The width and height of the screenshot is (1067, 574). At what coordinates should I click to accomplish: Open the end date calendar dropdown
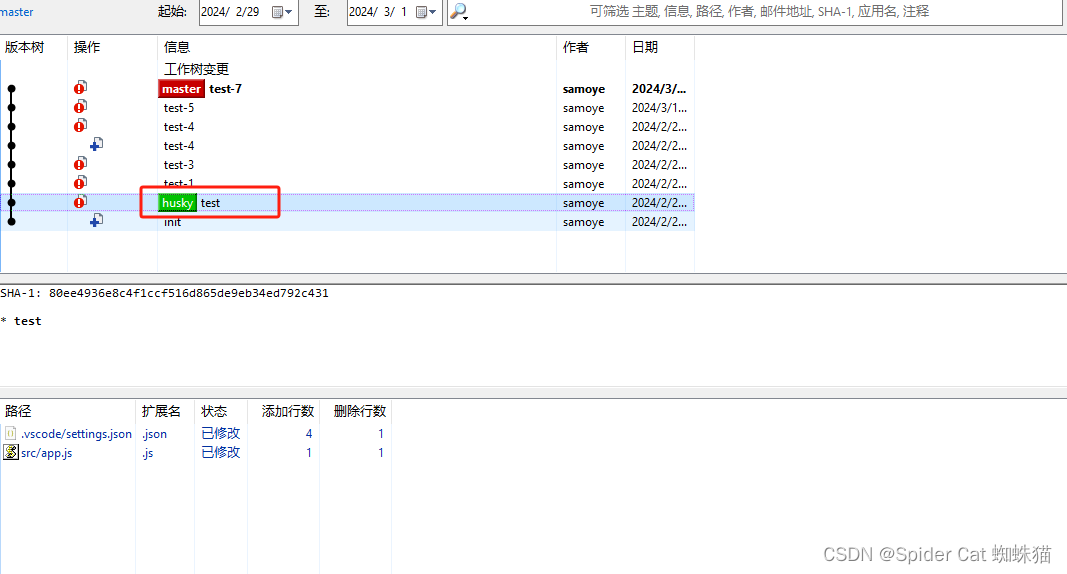426,12
